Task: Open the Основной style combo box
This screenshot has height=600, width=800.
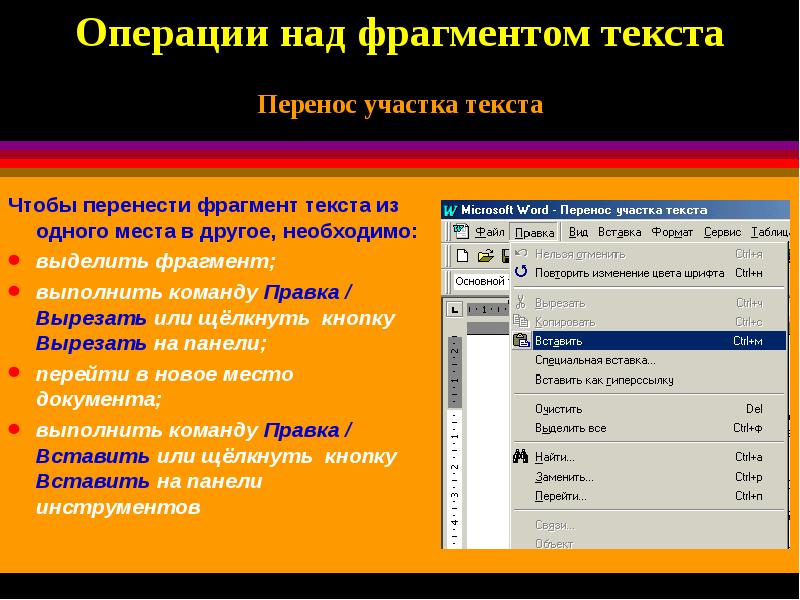Action: [x=482, y=281]
